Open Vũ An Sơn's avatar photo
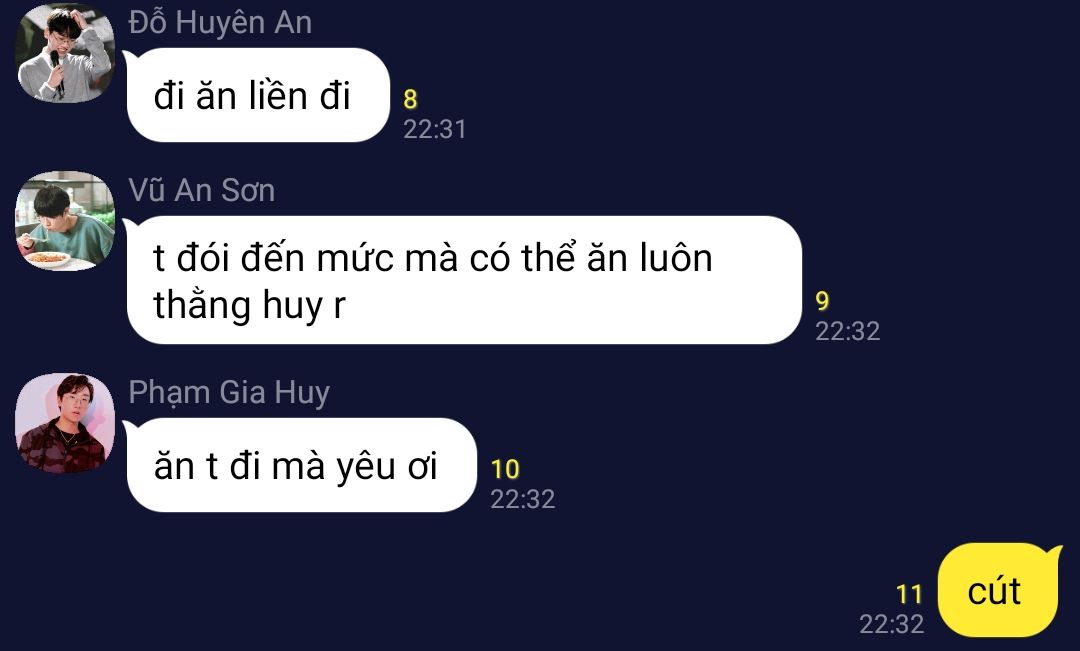This screenshot has height=651, width=1080. coord(65,220)
